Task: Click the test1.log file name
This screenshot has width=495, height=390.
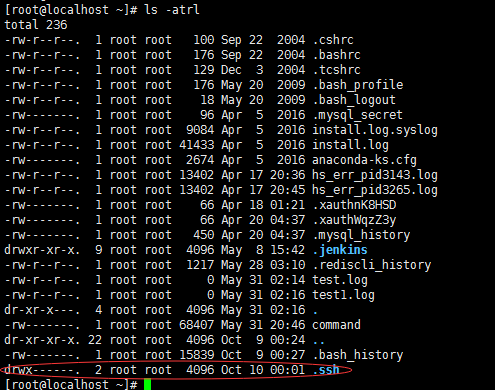Action: (343, 295)
